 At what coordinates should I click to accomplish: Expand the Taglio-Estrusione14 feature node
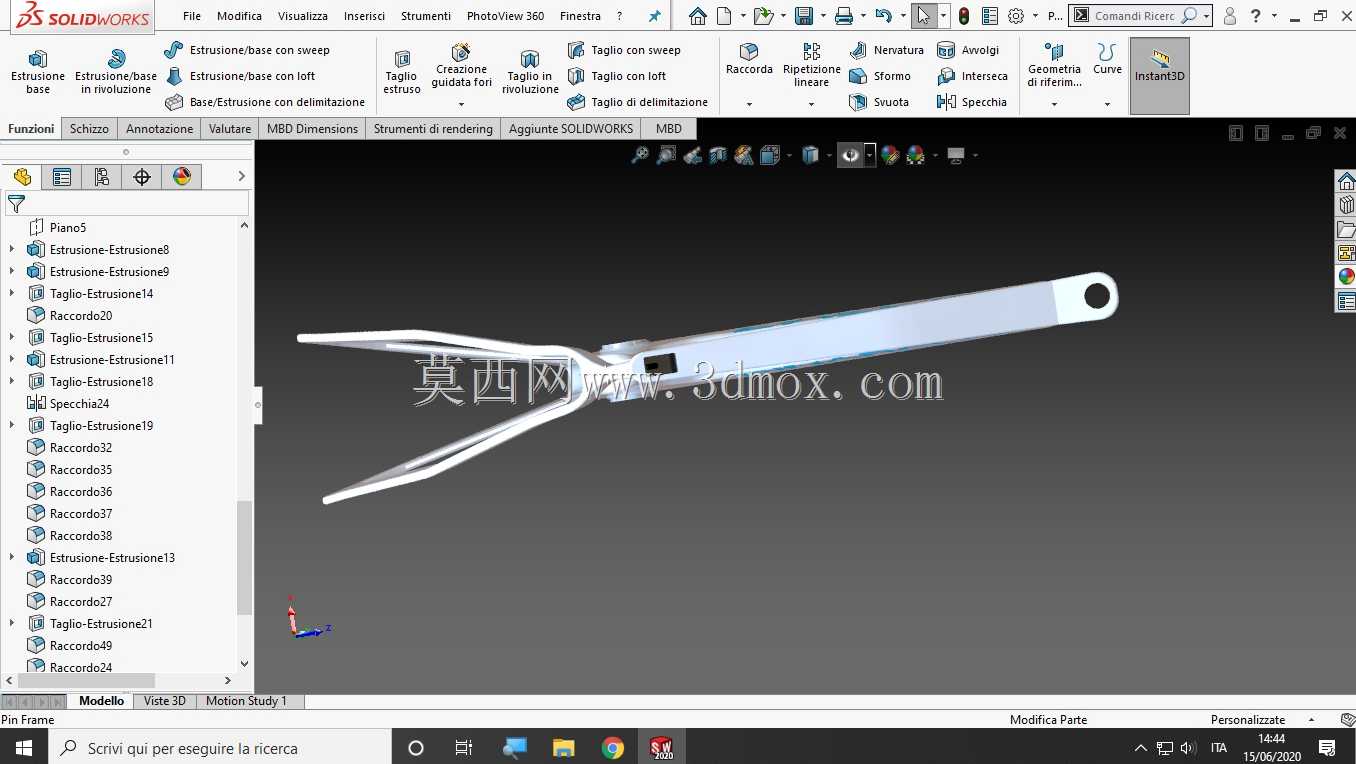tap(12, 294)
